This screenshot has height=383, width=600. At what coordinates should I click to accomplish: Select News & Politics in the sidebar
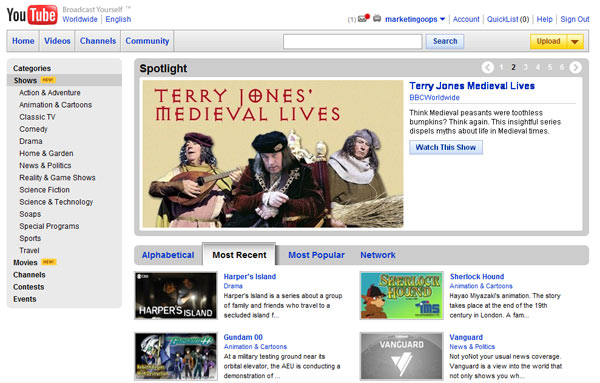click(45, 166)
